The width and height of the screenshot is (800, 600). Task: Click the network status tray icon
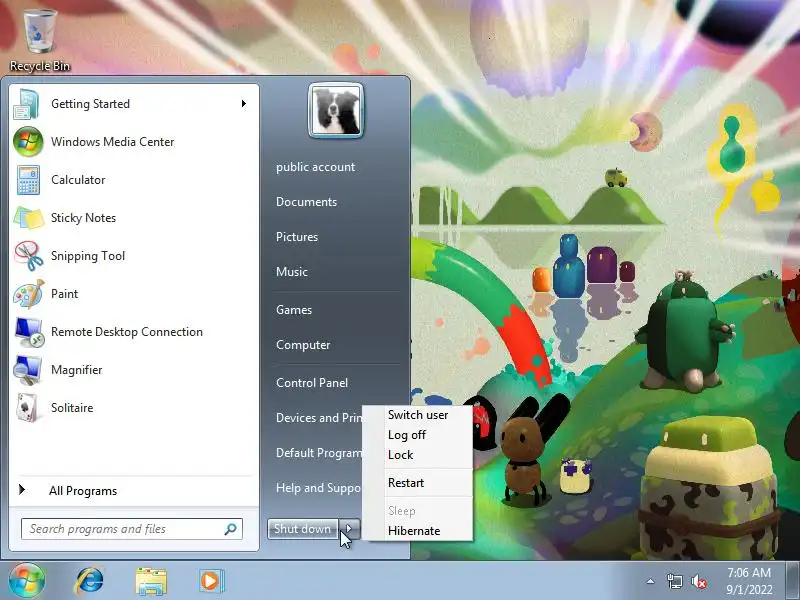[x=674, y=581]
